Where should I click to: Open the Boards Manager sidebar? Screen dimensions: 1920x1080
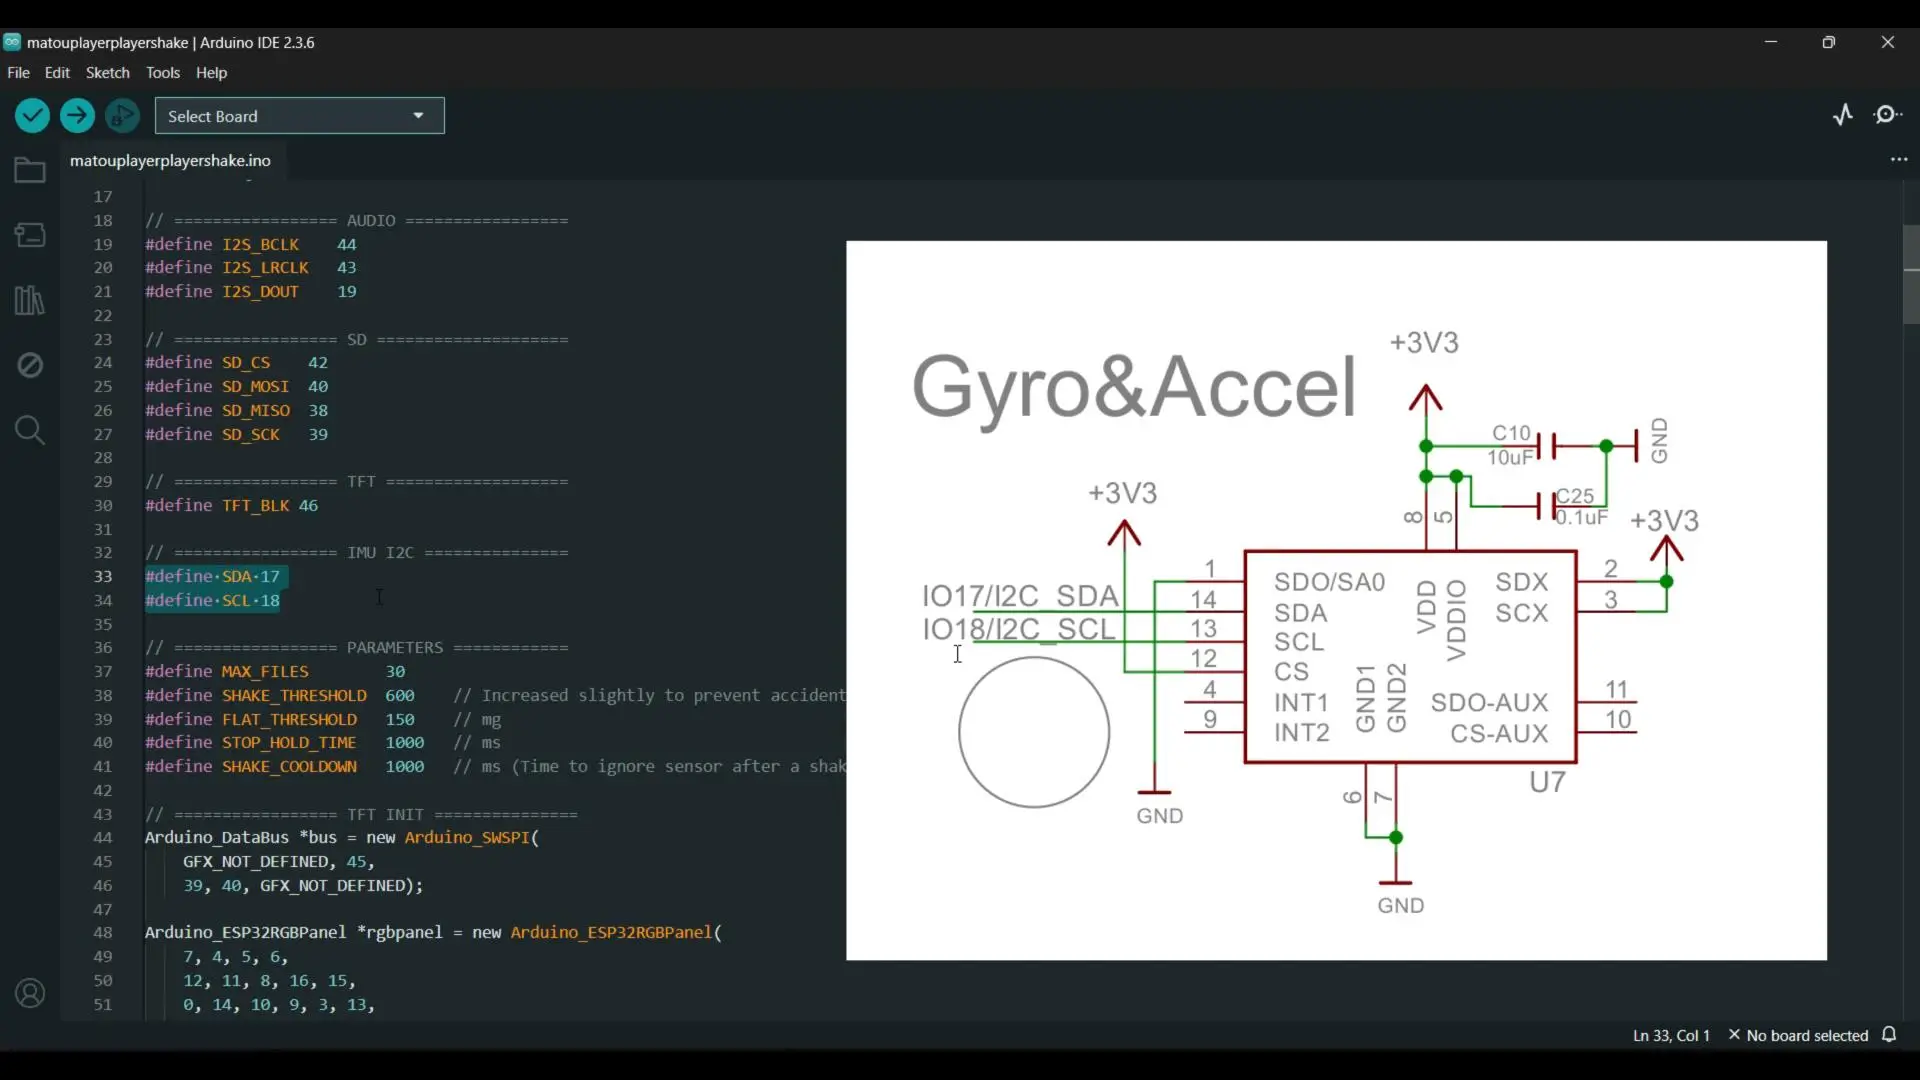(30, 235)
